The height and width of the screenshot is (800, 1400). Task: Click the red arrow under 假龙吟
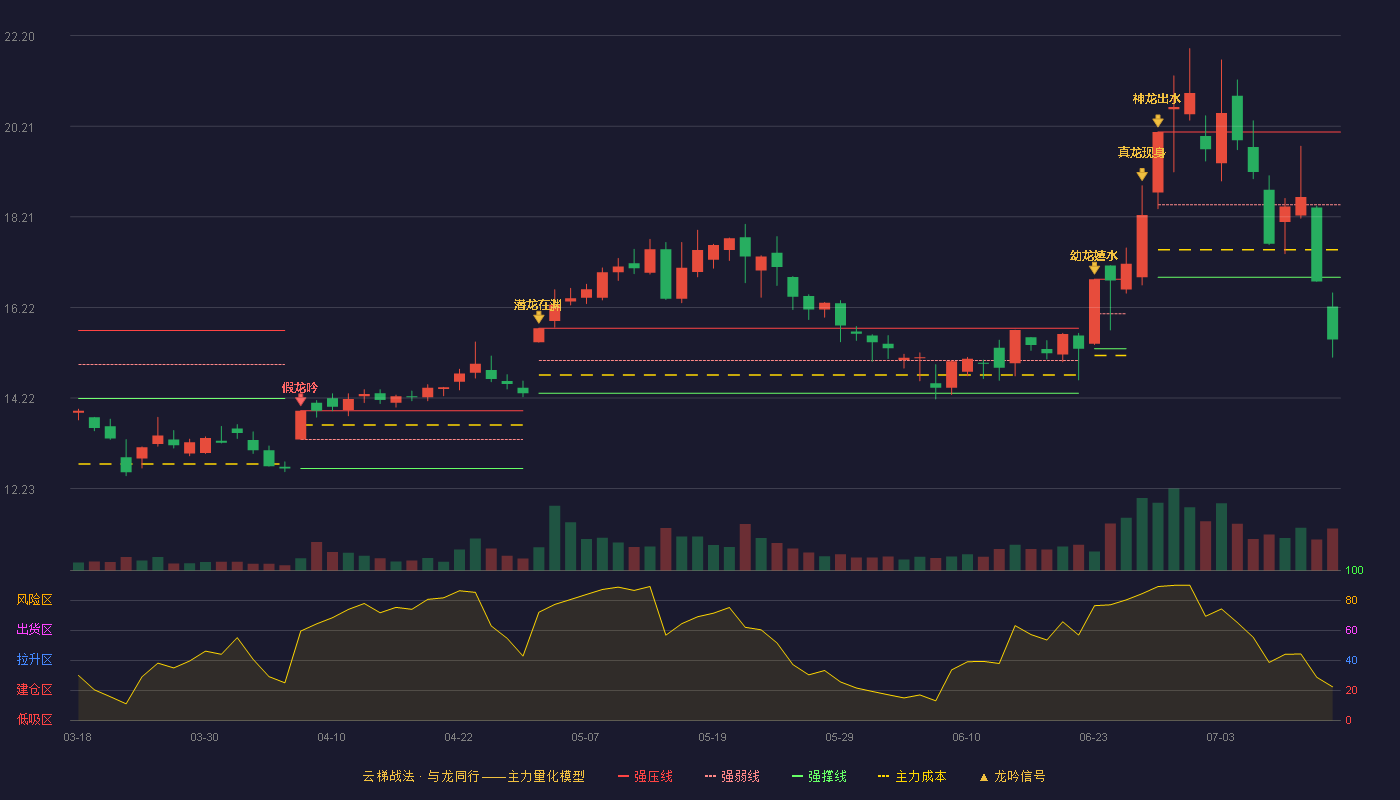pyautogui.click(x=301, y=399)
